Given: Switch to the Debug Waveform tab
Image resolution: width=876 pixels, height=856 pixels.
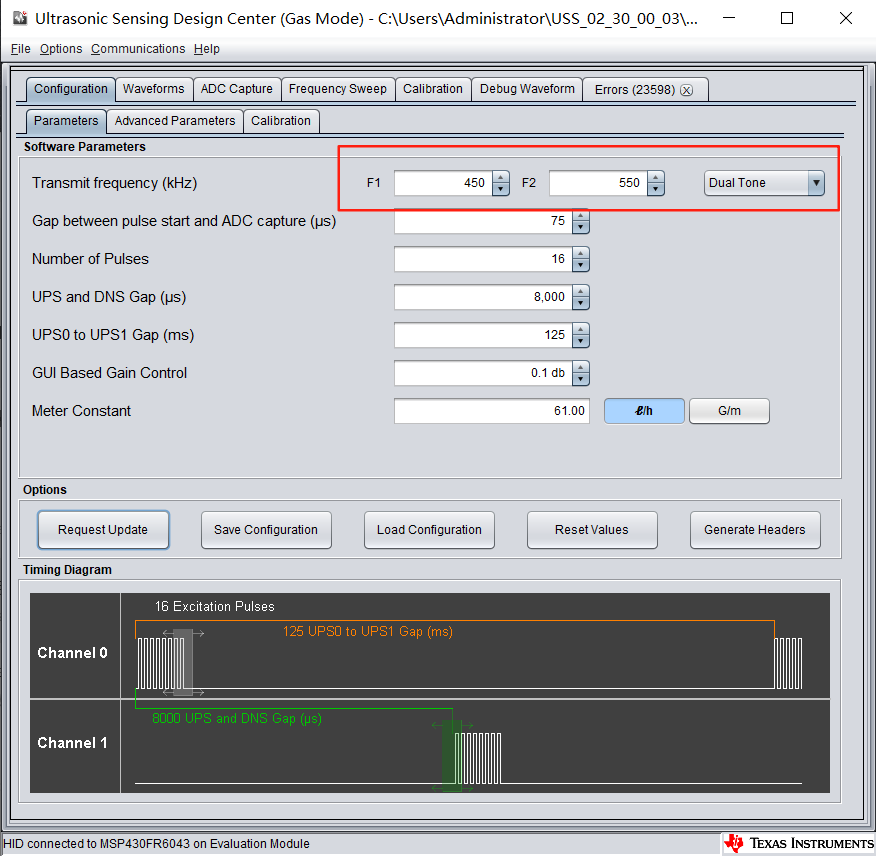Looking at the screenshot, I should click(x=527, y=89).
